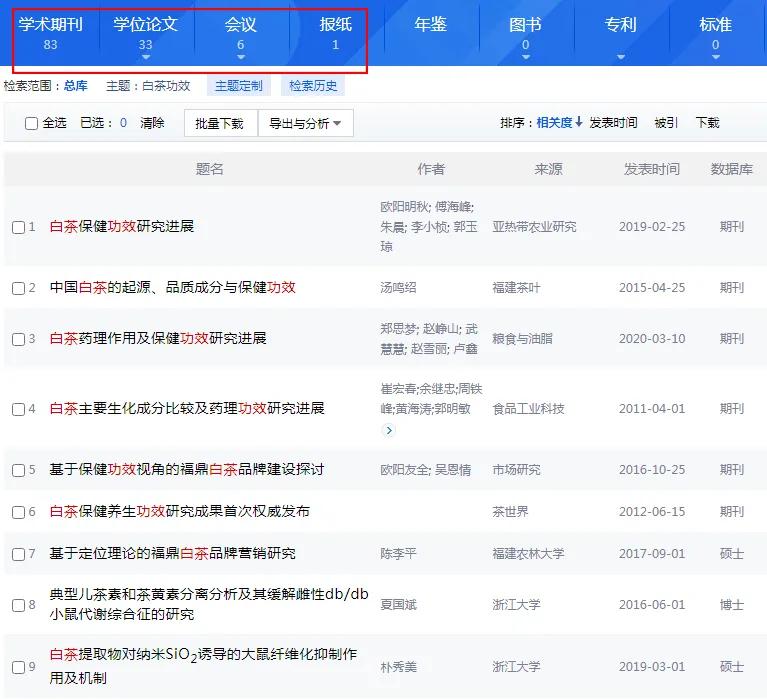Open article 白茶保健功效研究进展
Viewport: 767px width, 699px height.
[122, 226]
